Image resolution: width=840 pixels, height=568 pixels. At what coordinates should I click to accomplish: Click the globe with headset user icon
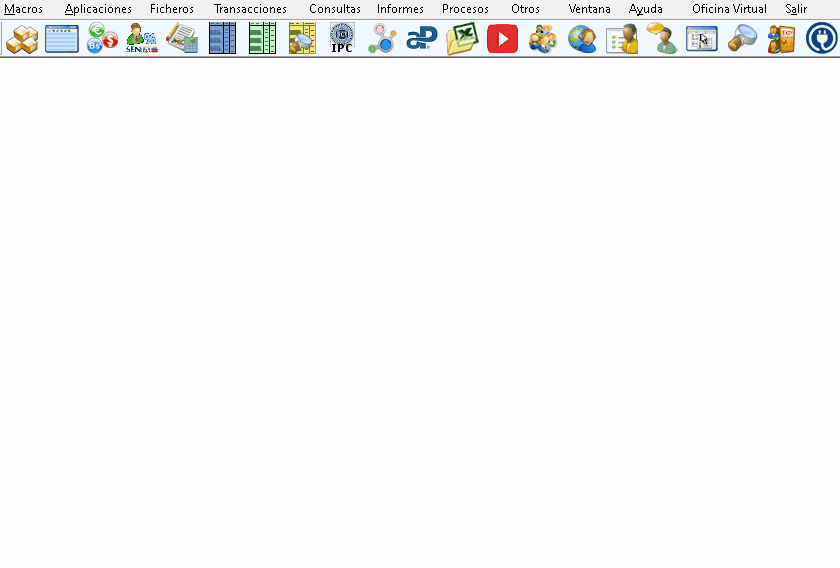[x=582, y=39]
